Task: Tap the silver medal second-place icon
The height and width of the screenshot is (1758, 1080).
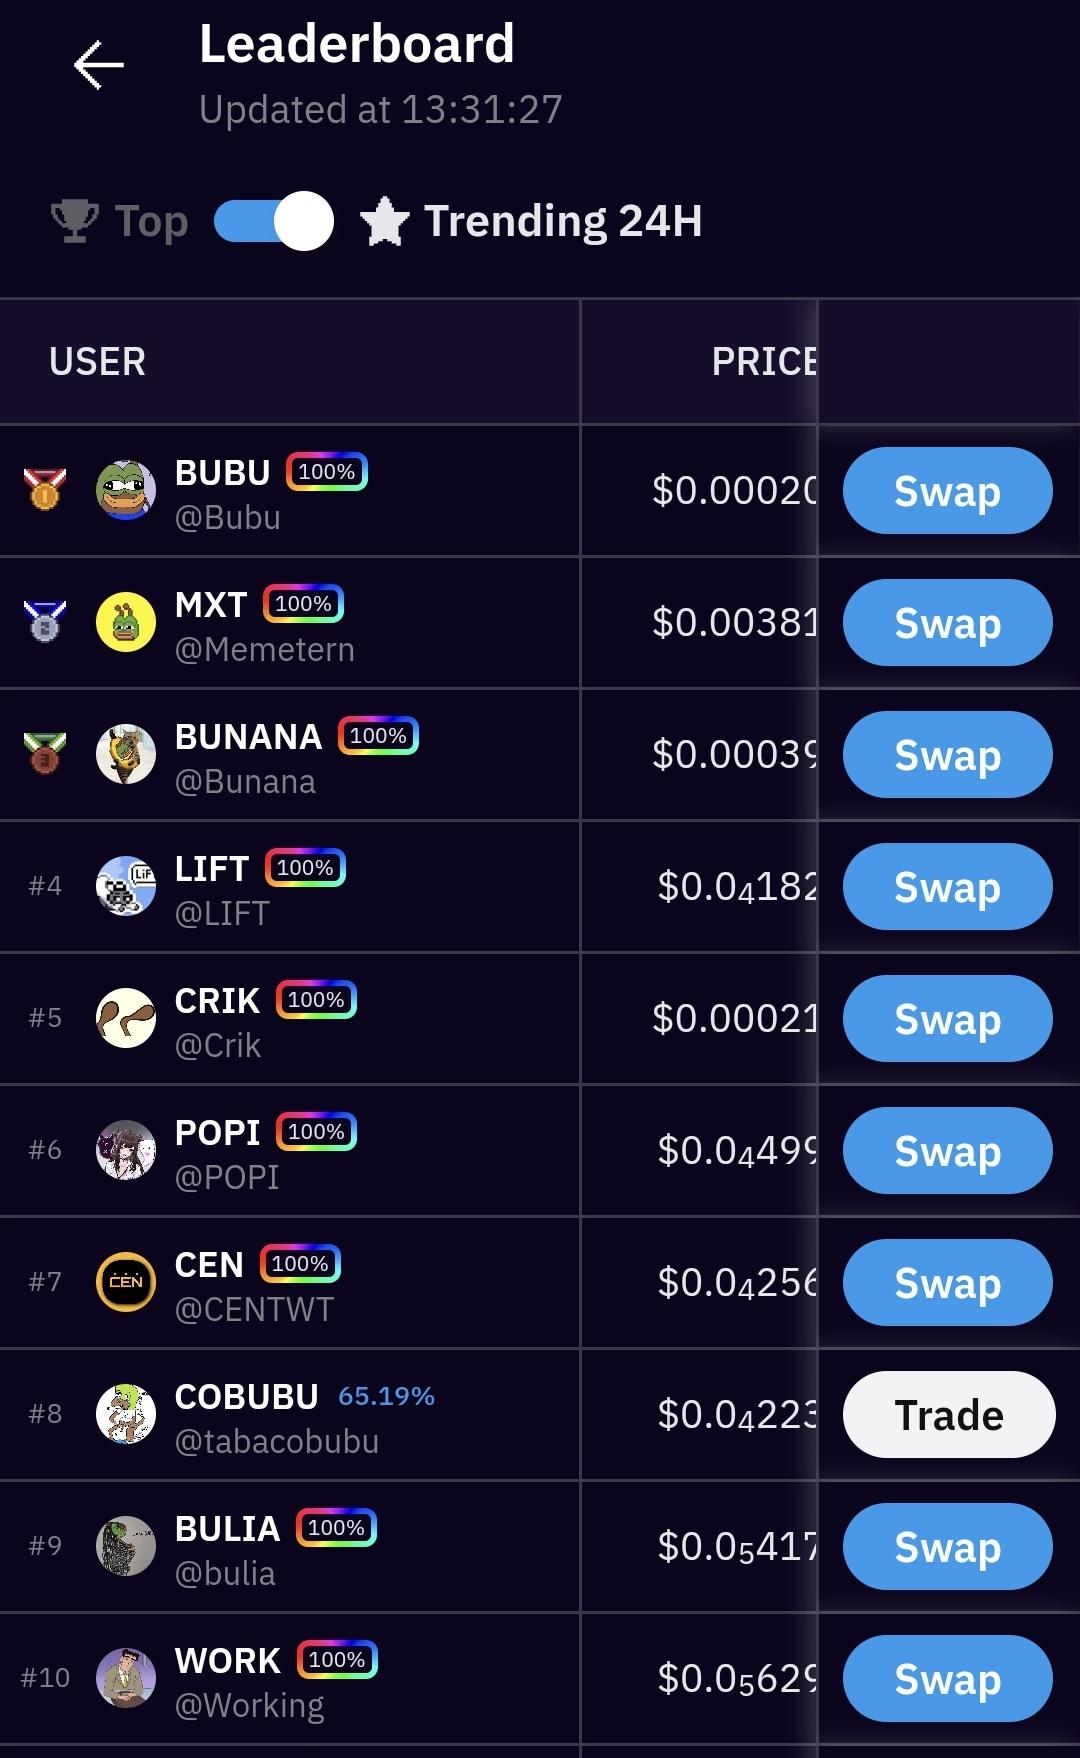Action: 45,622
